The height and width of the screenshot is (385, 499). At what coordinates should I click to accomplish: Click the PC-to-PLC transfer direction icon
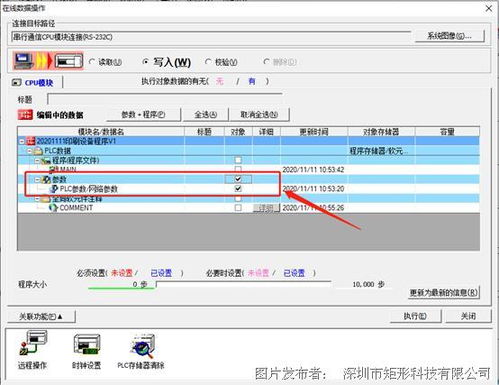coord(48,61)
